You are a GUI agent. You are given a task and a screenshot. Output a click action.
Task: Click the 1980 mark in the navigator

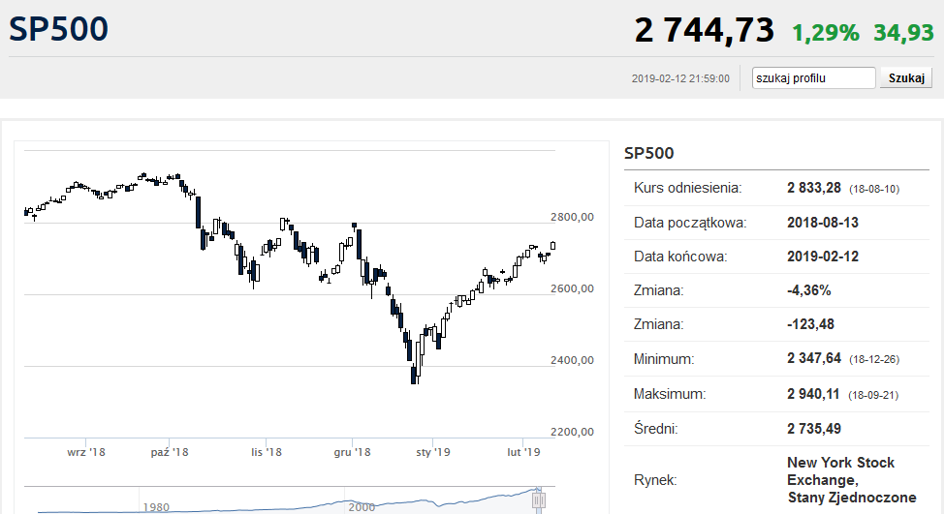(x=156, y=506)
